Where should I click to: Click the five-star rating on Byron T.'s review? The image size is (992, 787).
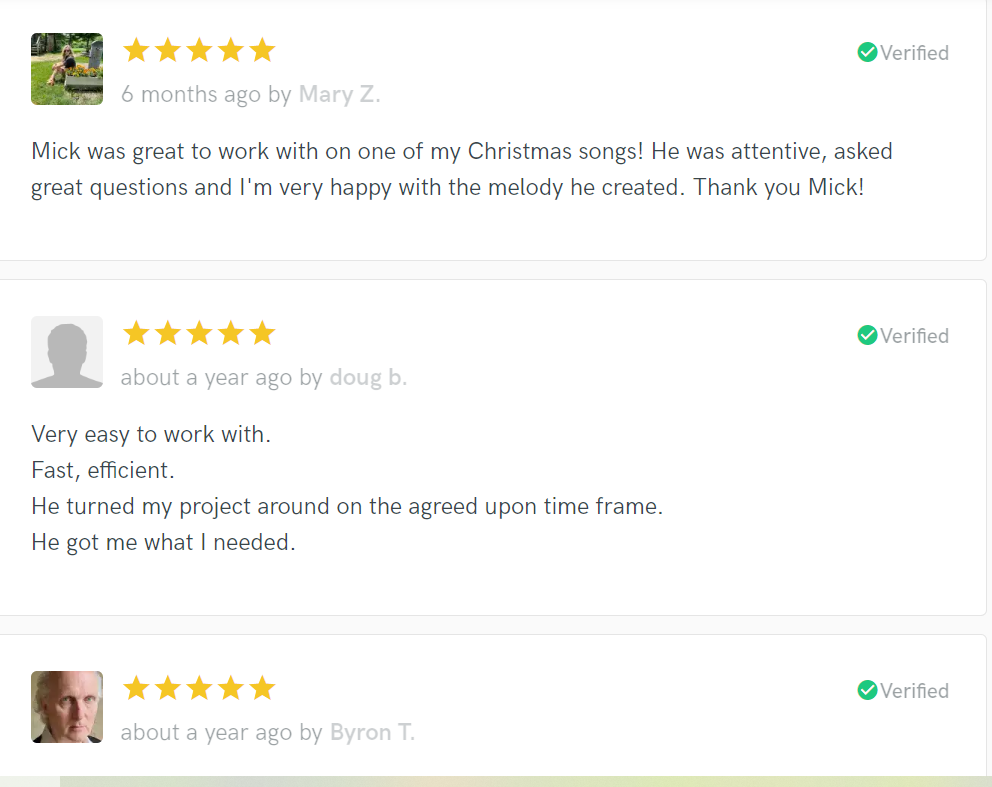click(x=199, y=688)
